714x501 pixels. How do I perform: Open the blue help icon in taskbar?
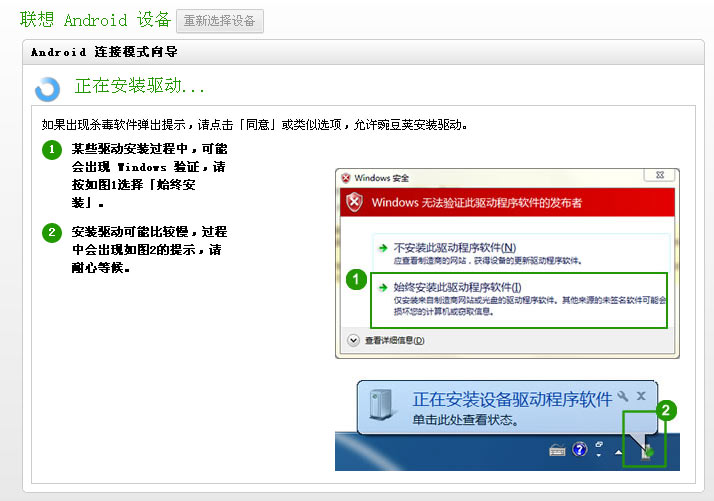(578, 451)
